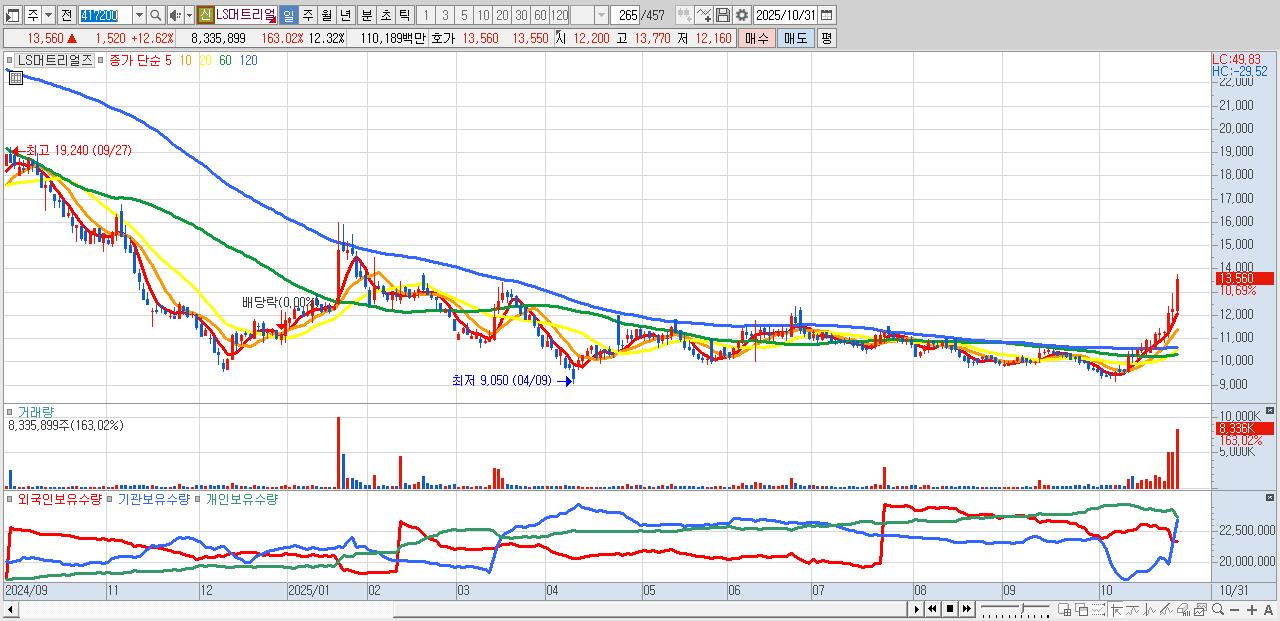Click the split chart window icon
Screen dimensions: 1280x621
pyautogui.click(x=1064, y=610)
